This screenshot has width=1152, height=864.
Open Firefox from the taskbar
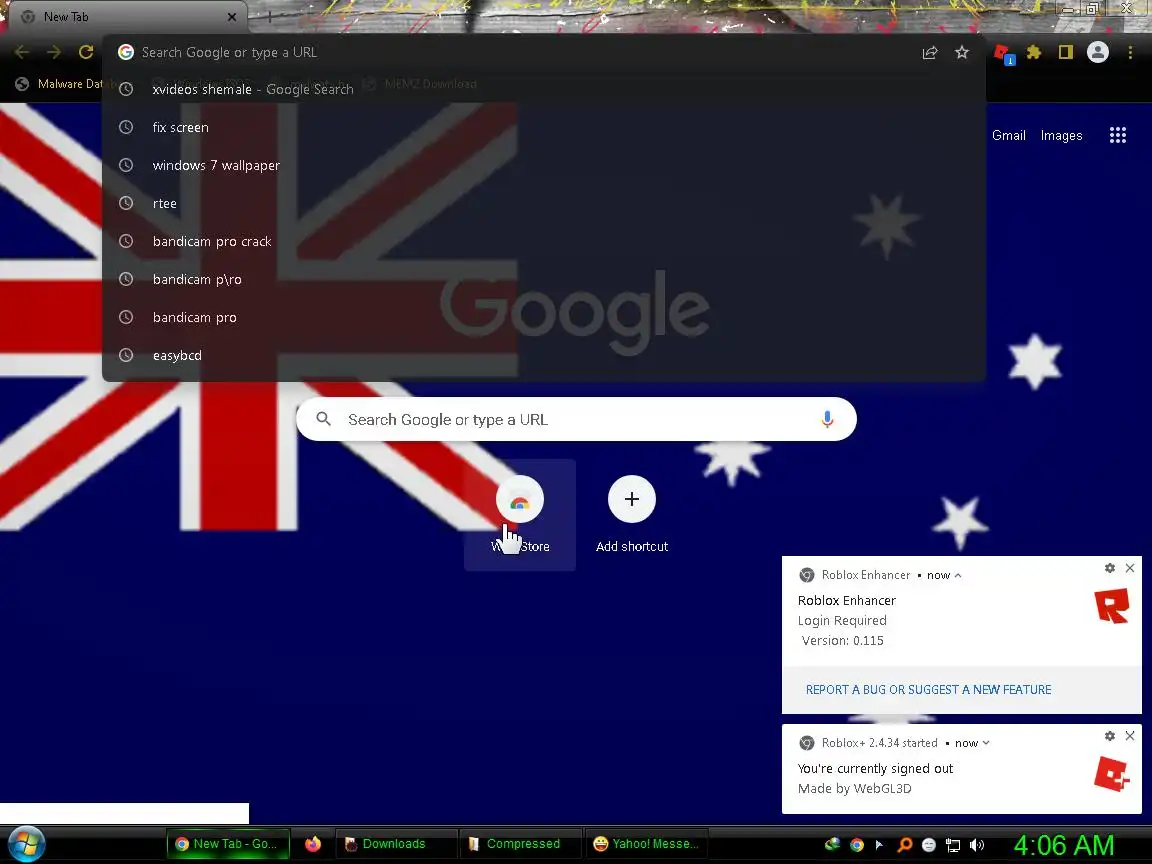[x=313, y=843]
